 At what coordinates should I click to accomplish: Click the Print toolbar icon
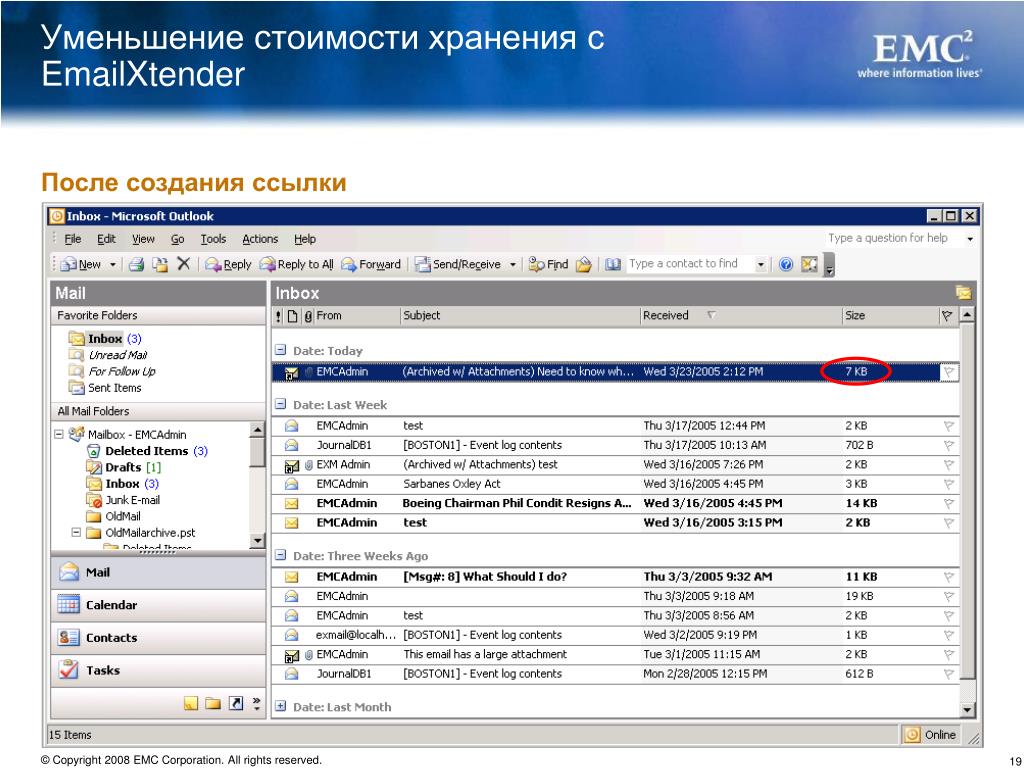(136, 264)
